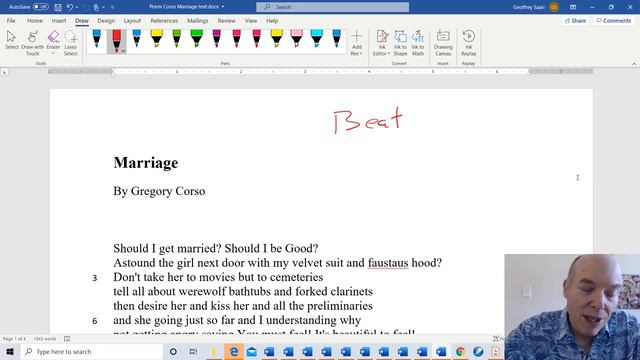
Task: Expand the document file name dropdown
Action: pos(223,7)
